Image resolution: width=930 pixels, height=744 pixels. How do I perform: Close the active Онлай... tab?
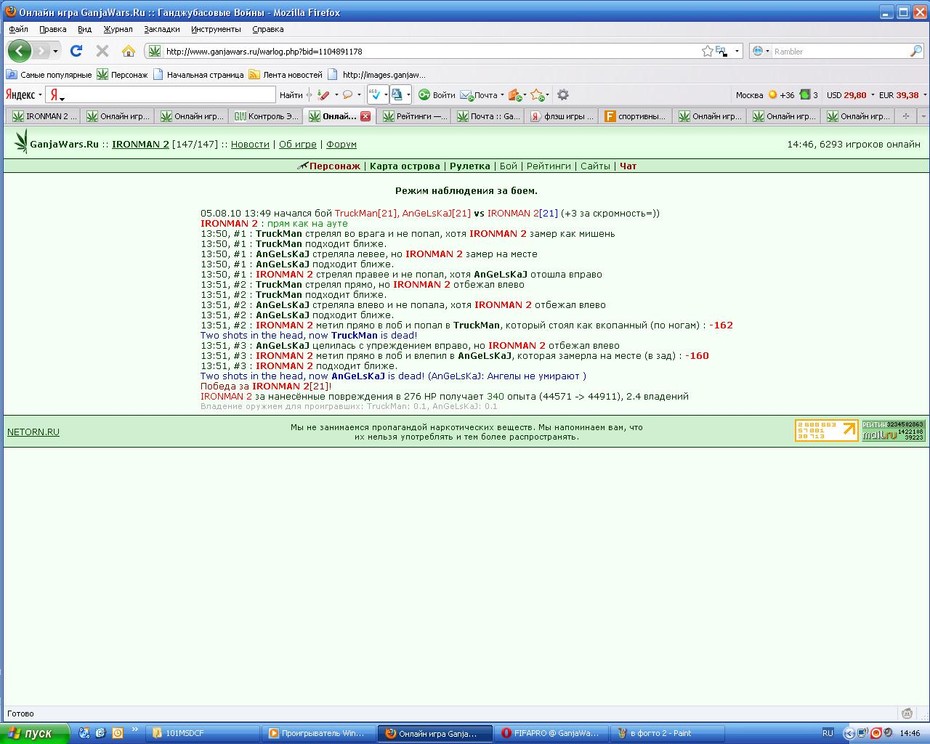pos(365,116)
